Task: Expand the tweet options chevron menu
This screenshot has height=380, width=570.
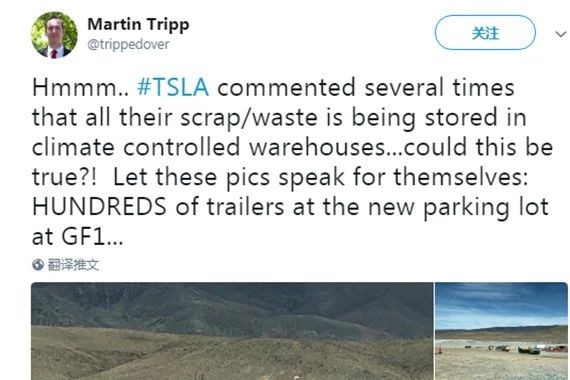Action: tap(561, 35)
